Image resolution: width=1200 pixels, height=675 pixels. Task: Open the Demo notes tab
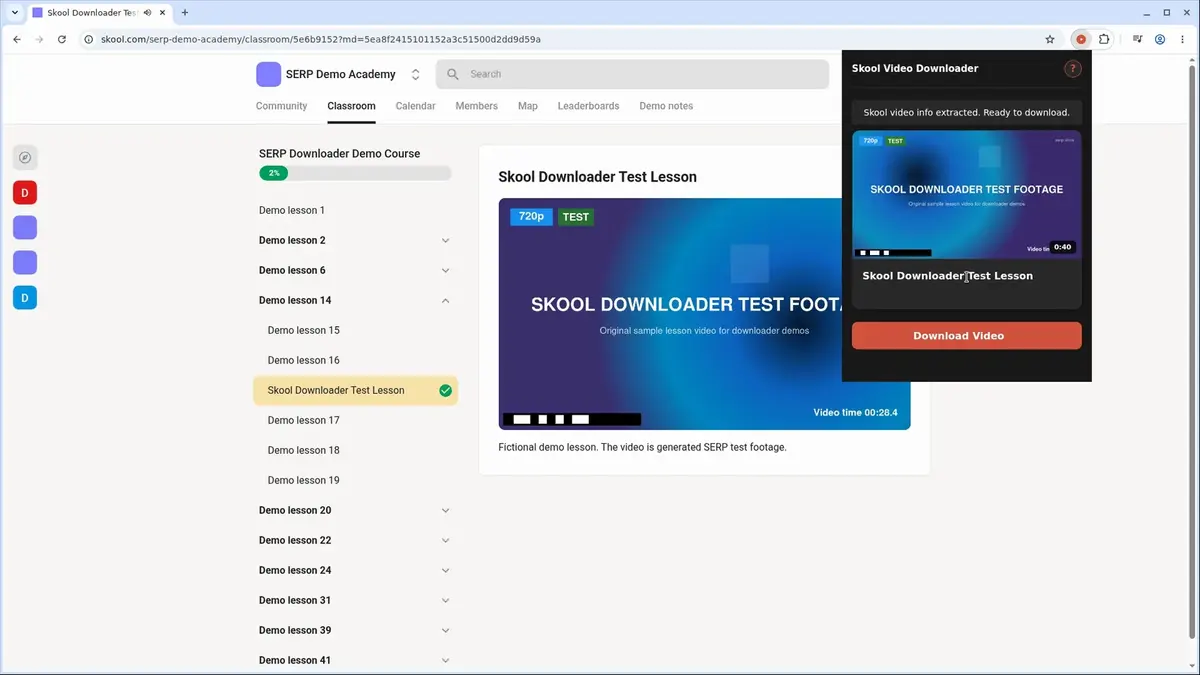point(666,106)
